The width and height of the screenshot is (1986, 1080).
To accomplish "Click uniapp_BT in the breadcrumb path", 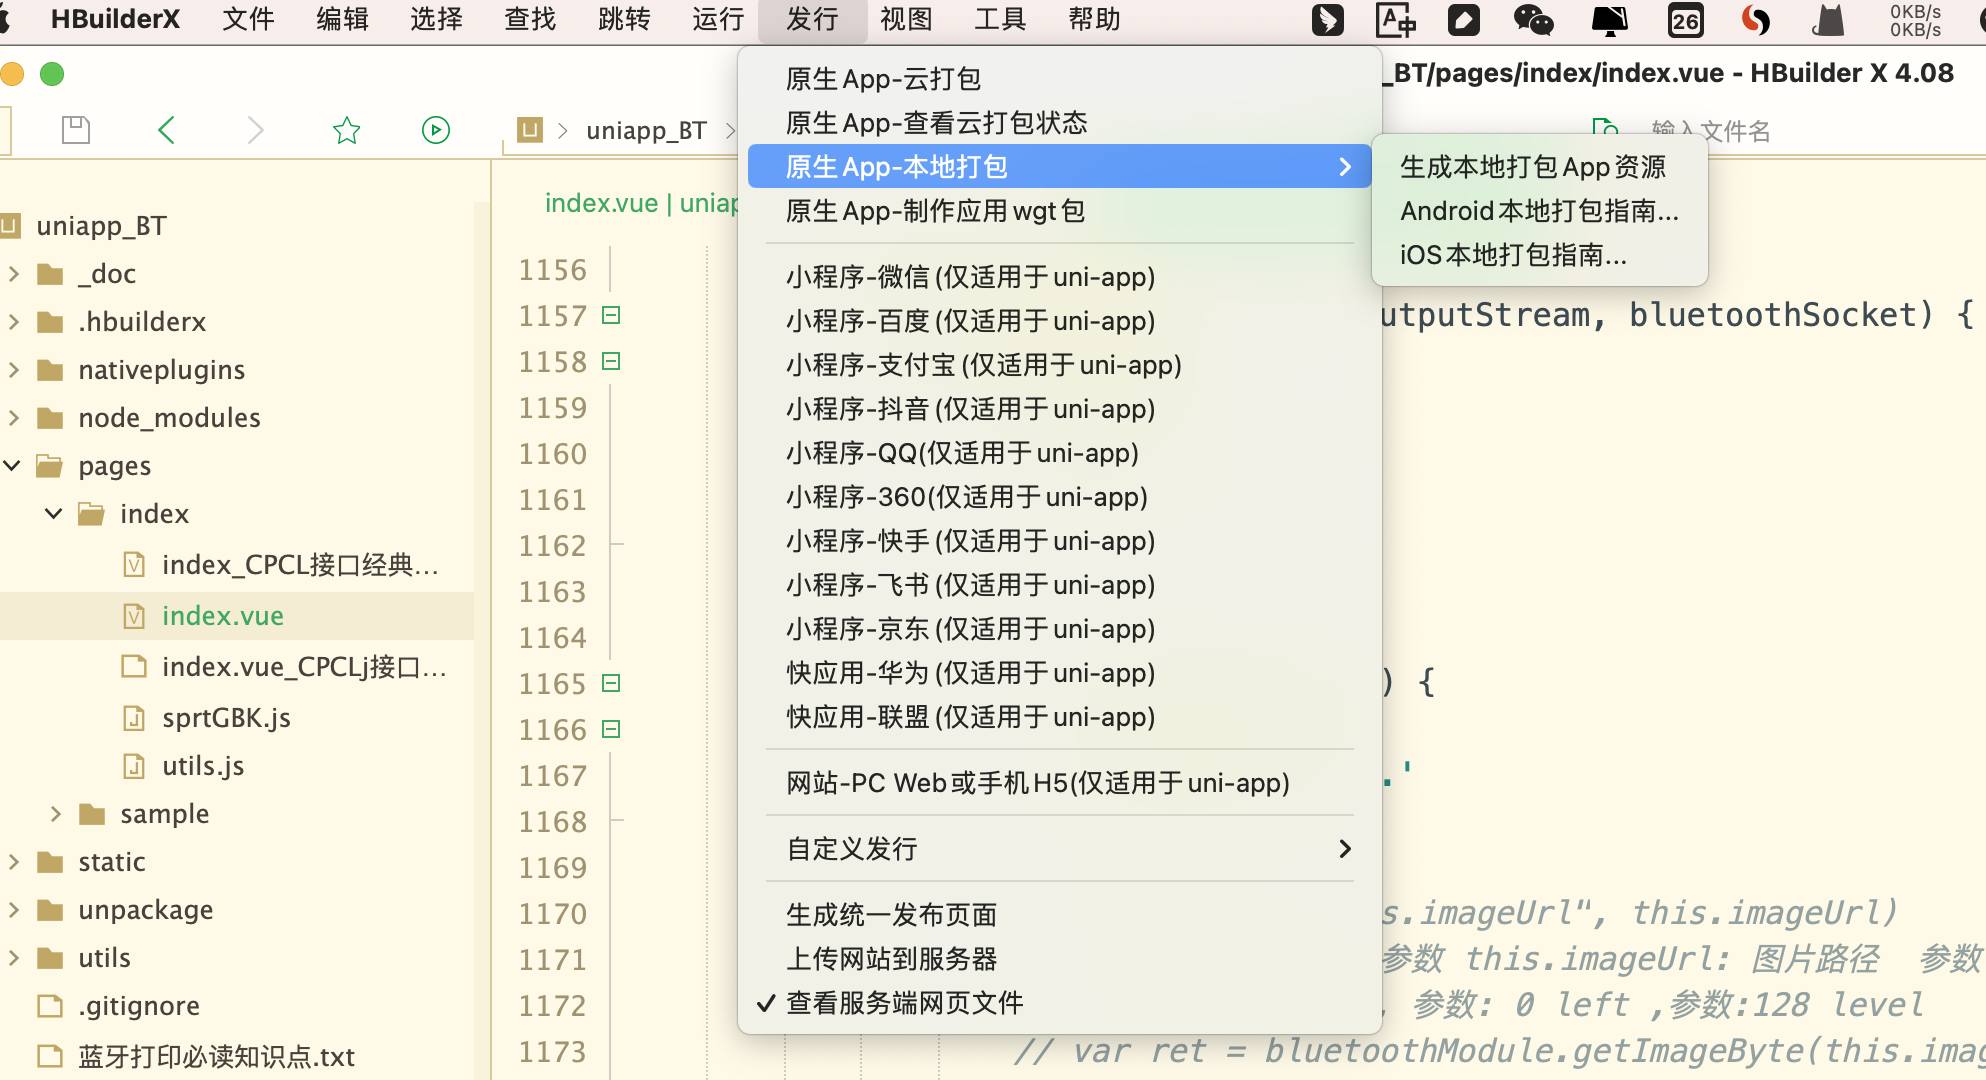I will click(646, 131).
